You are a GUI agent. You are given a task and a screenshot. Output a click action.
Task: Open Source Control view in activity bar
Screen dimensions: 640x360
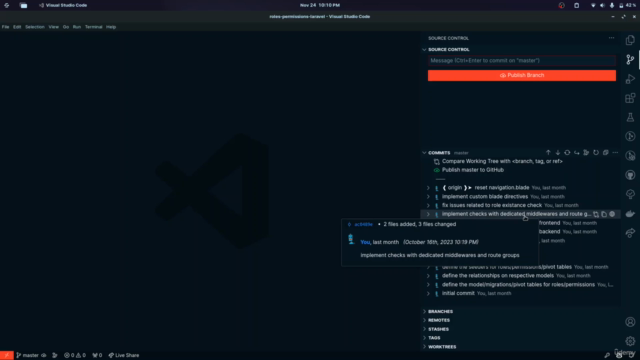[630, 60]
